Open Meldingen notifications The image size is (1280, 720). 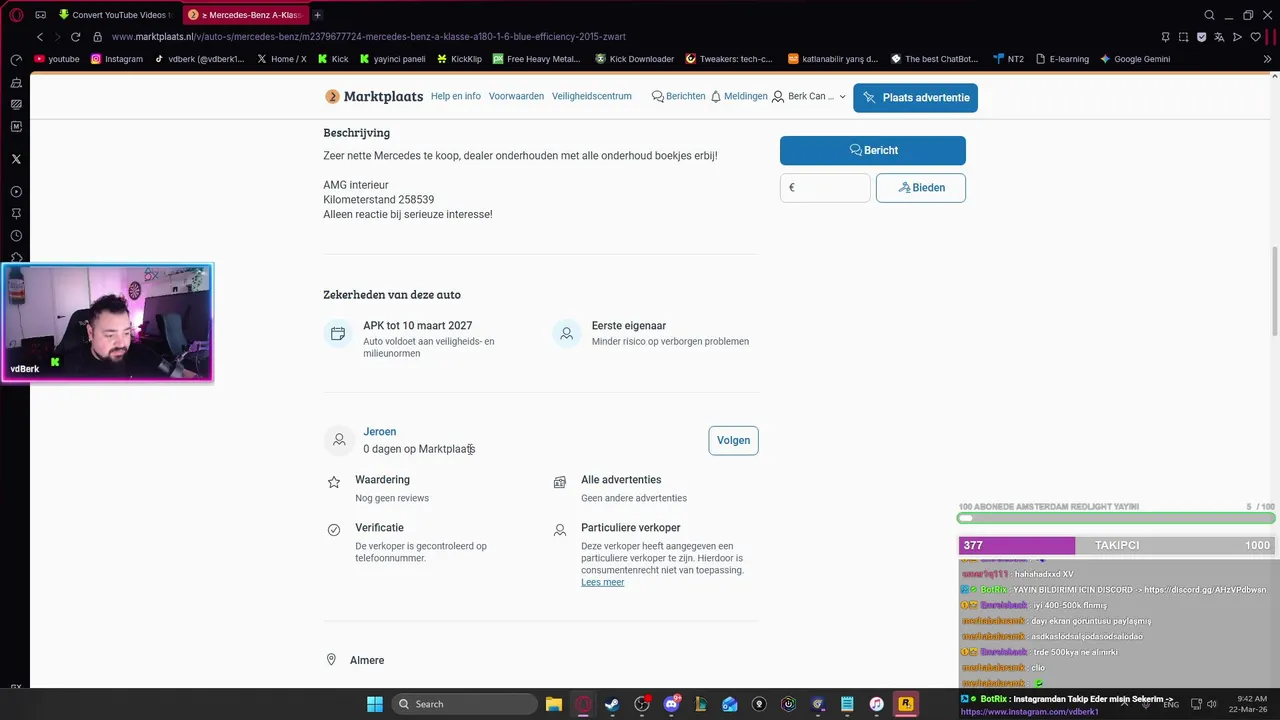click(738, 96)
